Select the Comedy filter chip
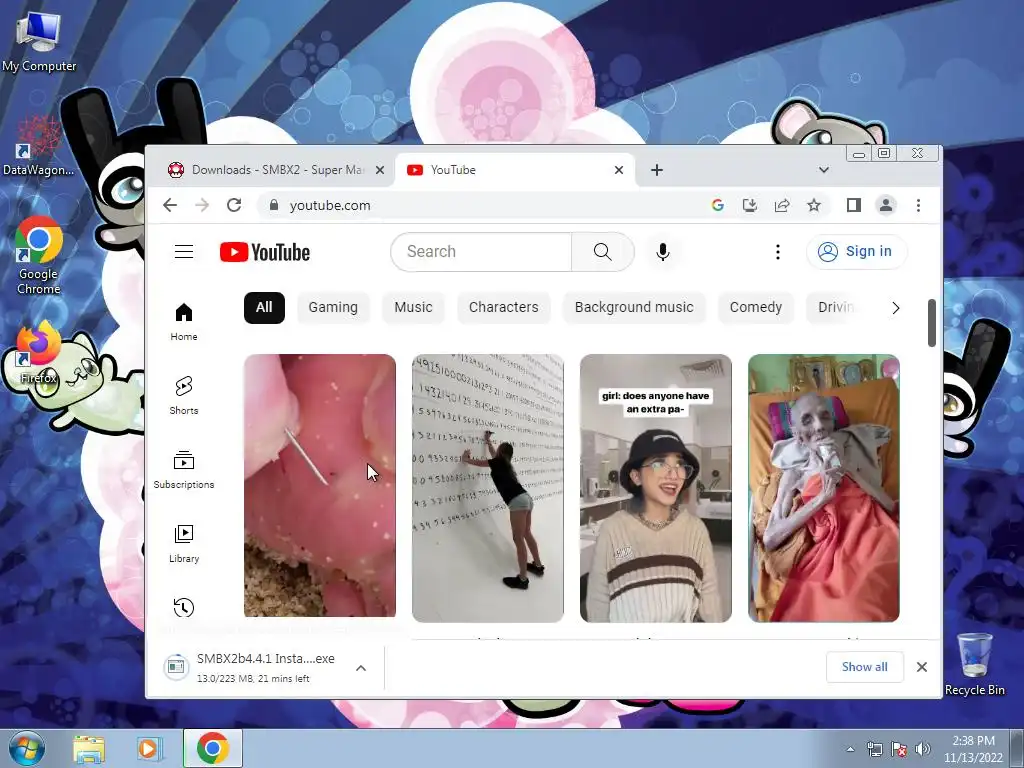The image size is (1024, 768). coord(756,308)
